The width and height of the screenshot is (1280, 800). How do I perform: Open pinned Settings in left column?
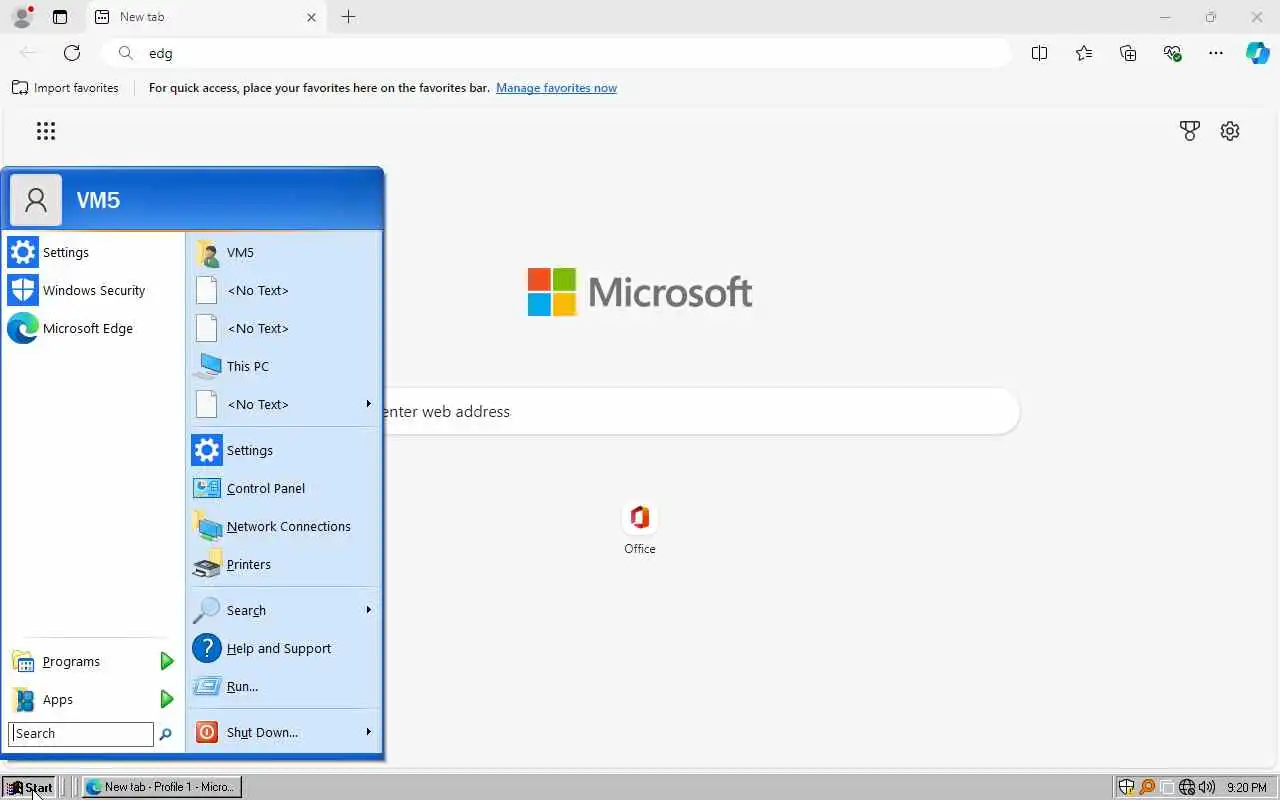click(x=94, y=252)
